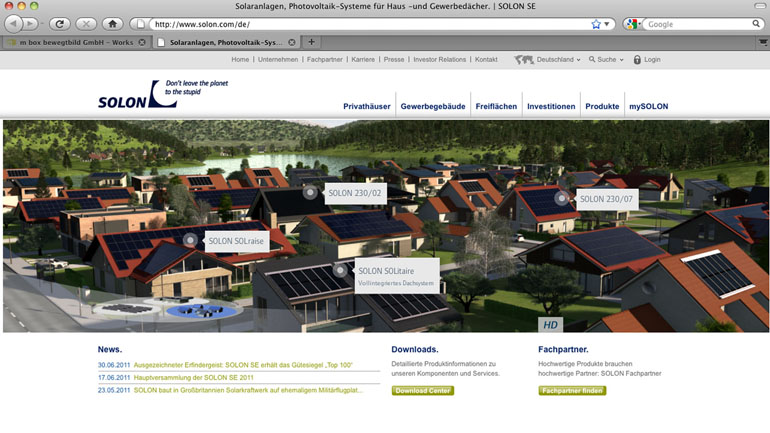Viewport: 770px width, 433px height.
Task: Click the SOLON 230/07 label
Action: (607, 199)
